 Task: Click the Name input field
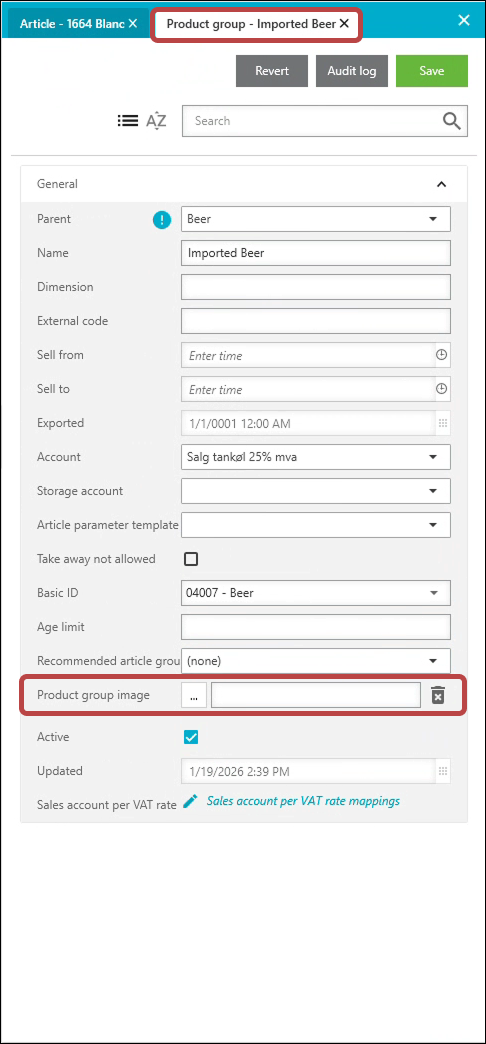(316, 253)
